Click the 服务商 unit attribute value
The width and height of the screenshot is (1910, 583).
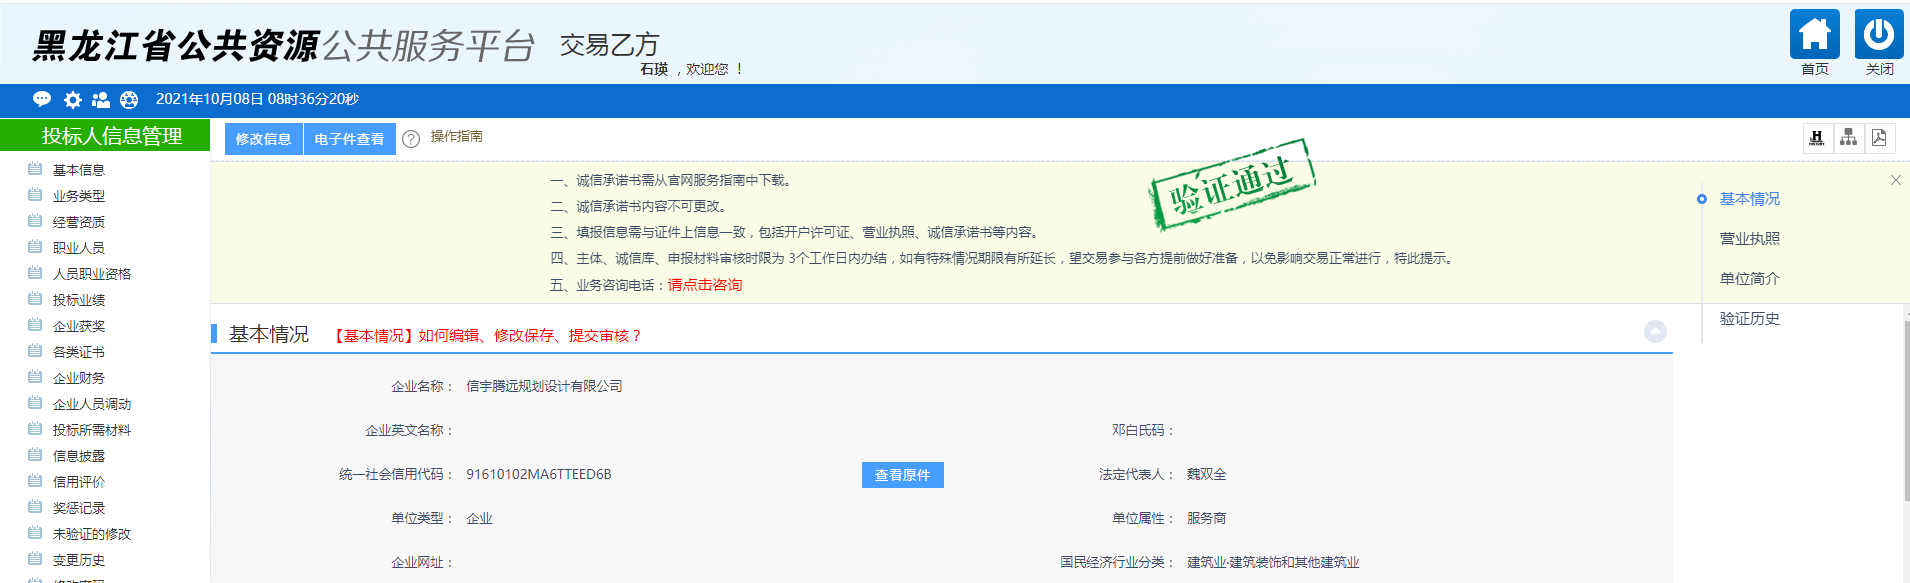[1206, 518]
